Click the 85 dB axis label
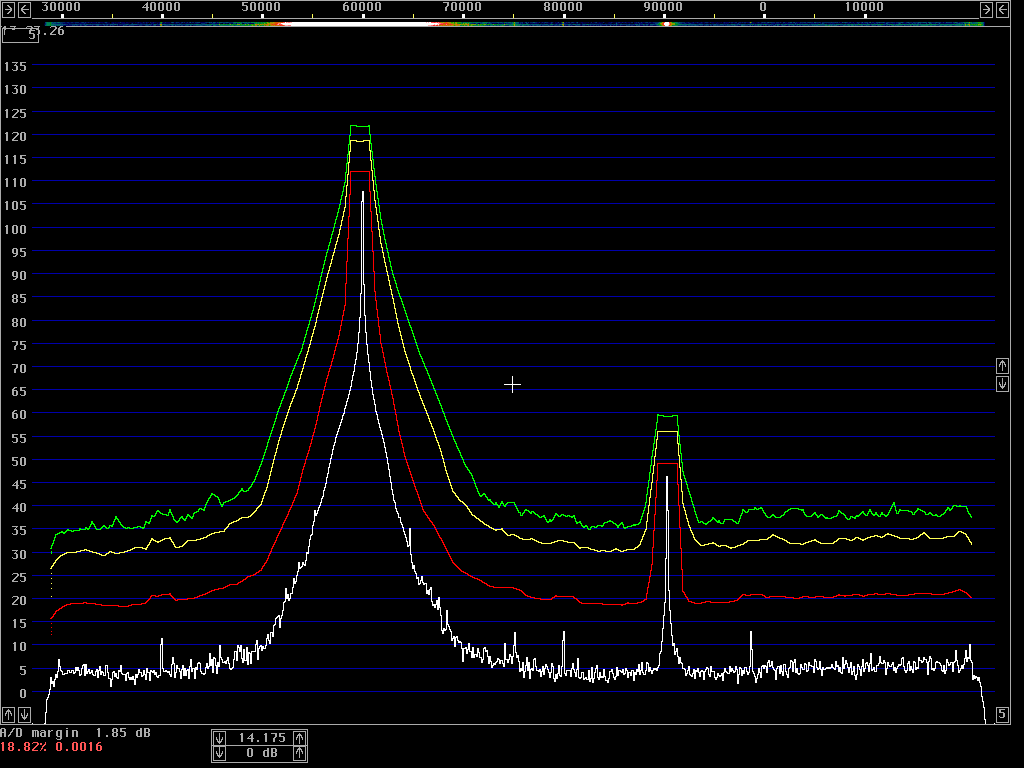Image resolution: width=1024 pixels, height=768 pixels. point(19,298)
